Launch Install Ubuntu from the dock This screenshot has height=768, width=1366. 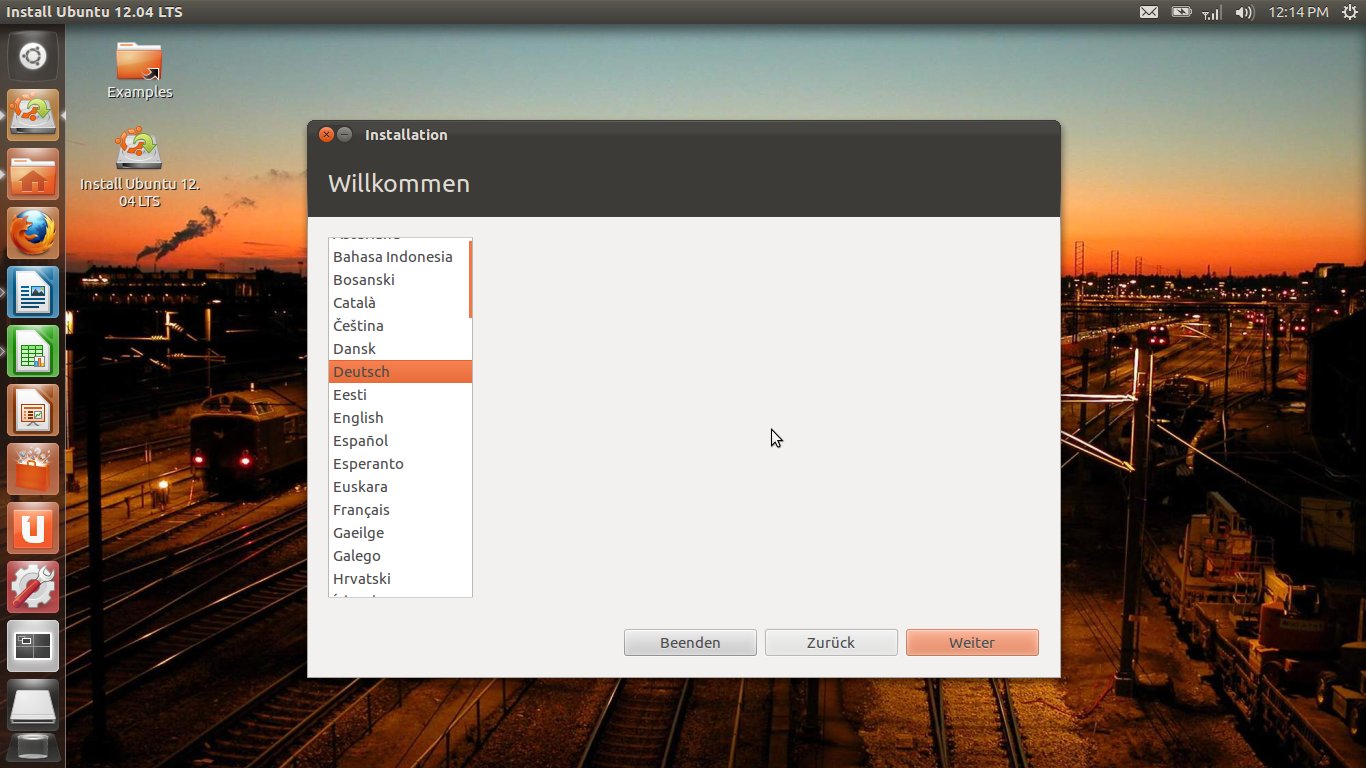[x=33, y=115]
